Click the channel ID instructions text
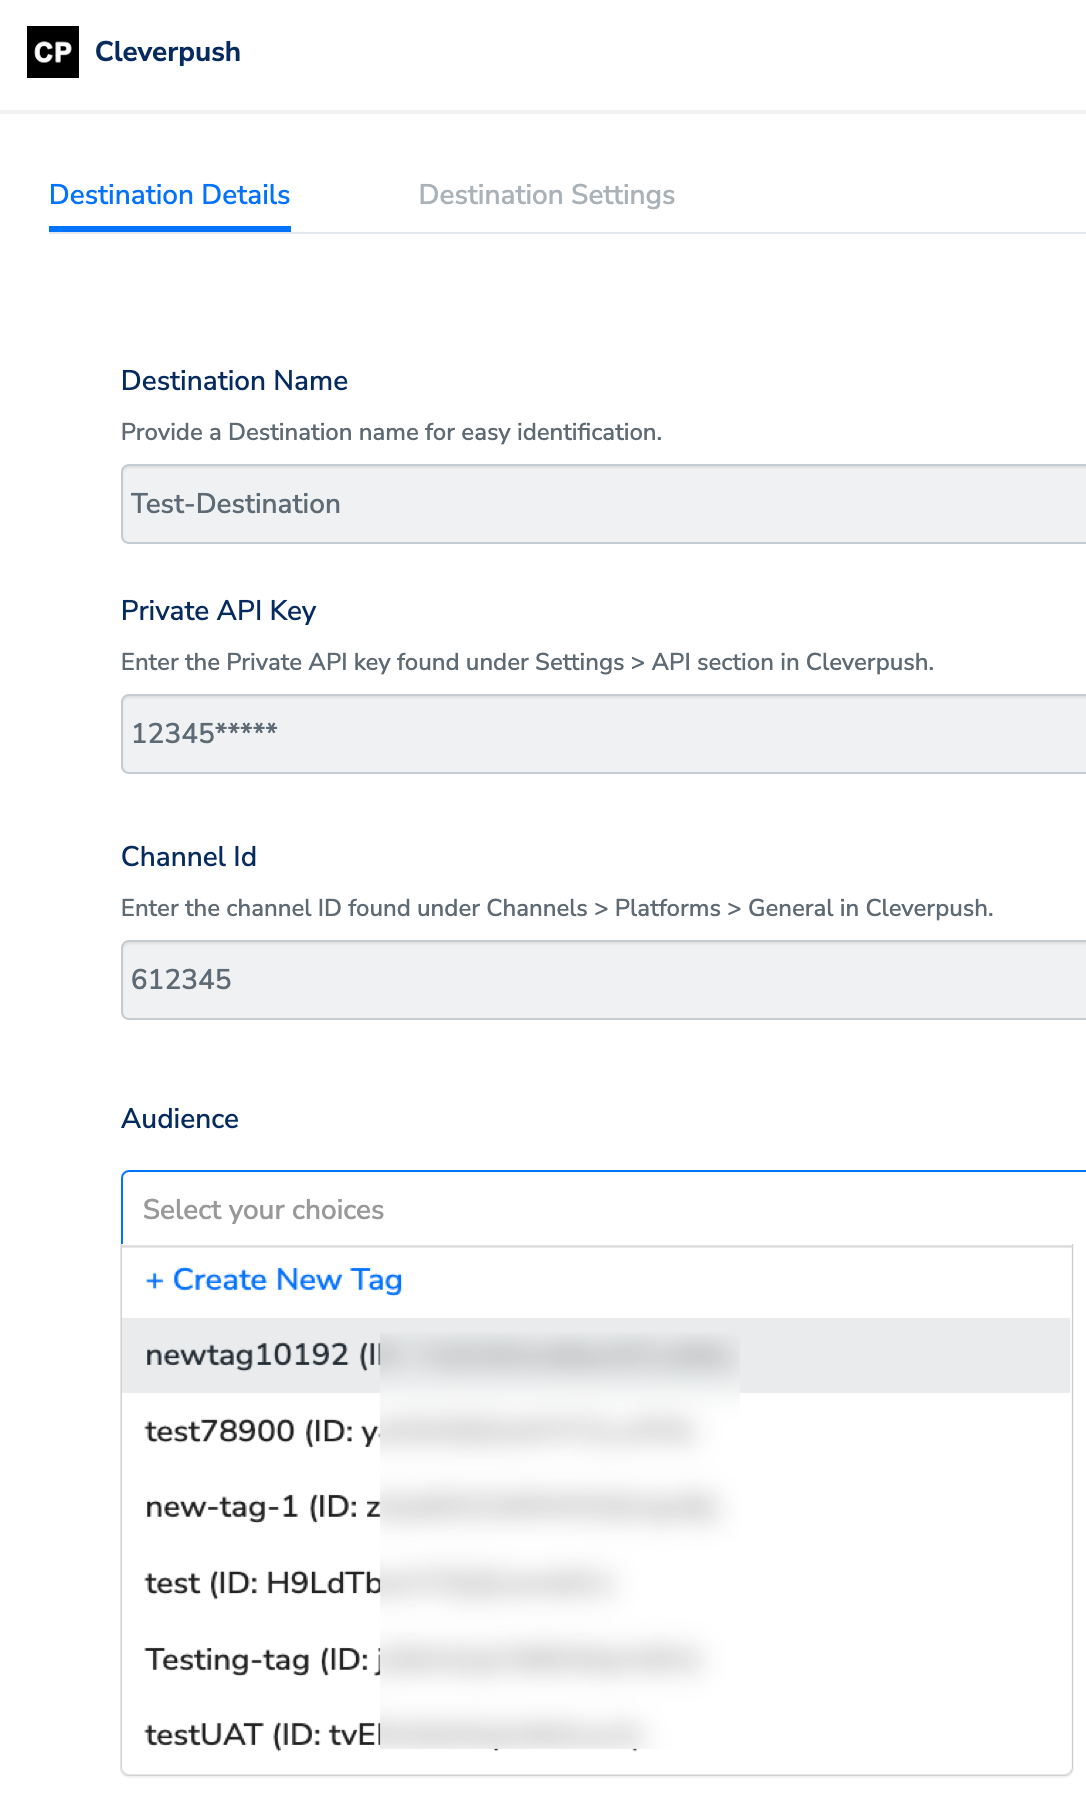1086x1808 pixels. pos(557,908)
